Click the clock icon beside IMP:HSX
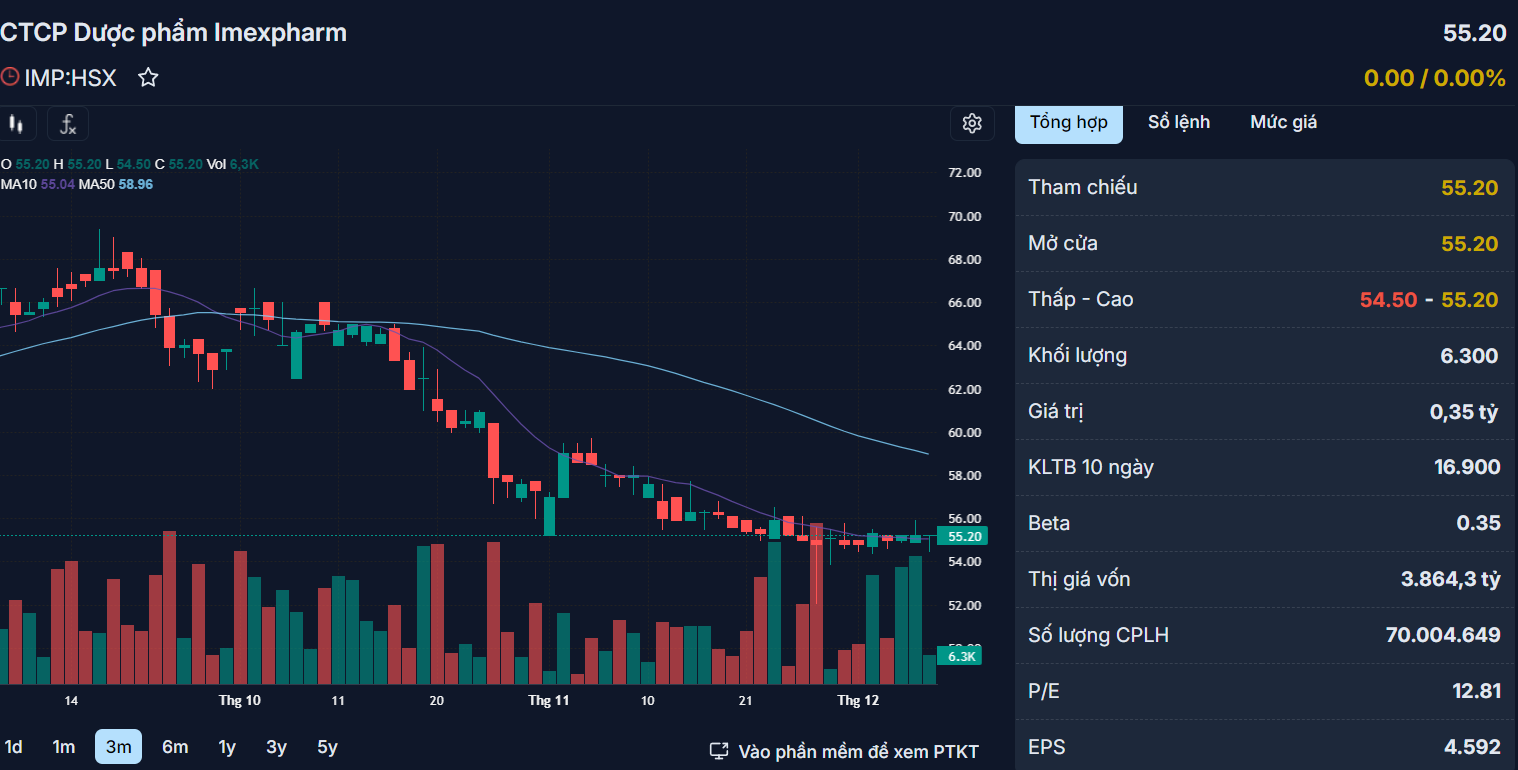Screen dimensions: 1518x770 (9, 77)
